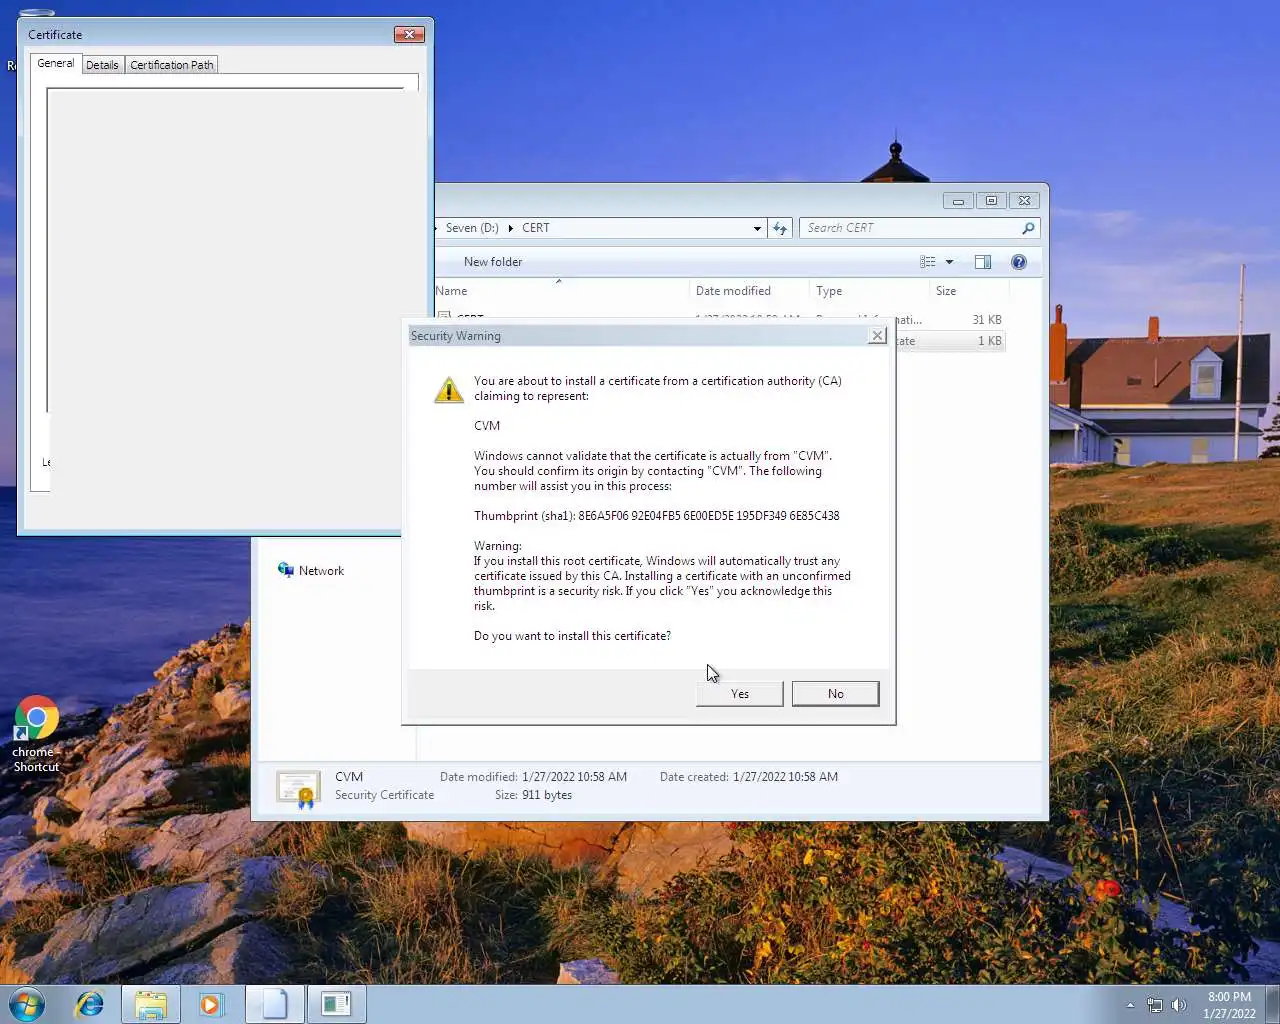Open chrome Shortcut desktop icon
The image size is (1280, 1024).
(x=36, y=734)
